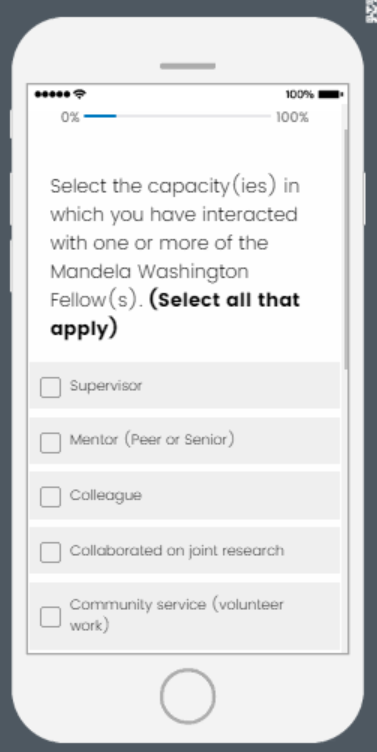
Task: Enable the Colleague checkbox
Action: pos(50,497)
